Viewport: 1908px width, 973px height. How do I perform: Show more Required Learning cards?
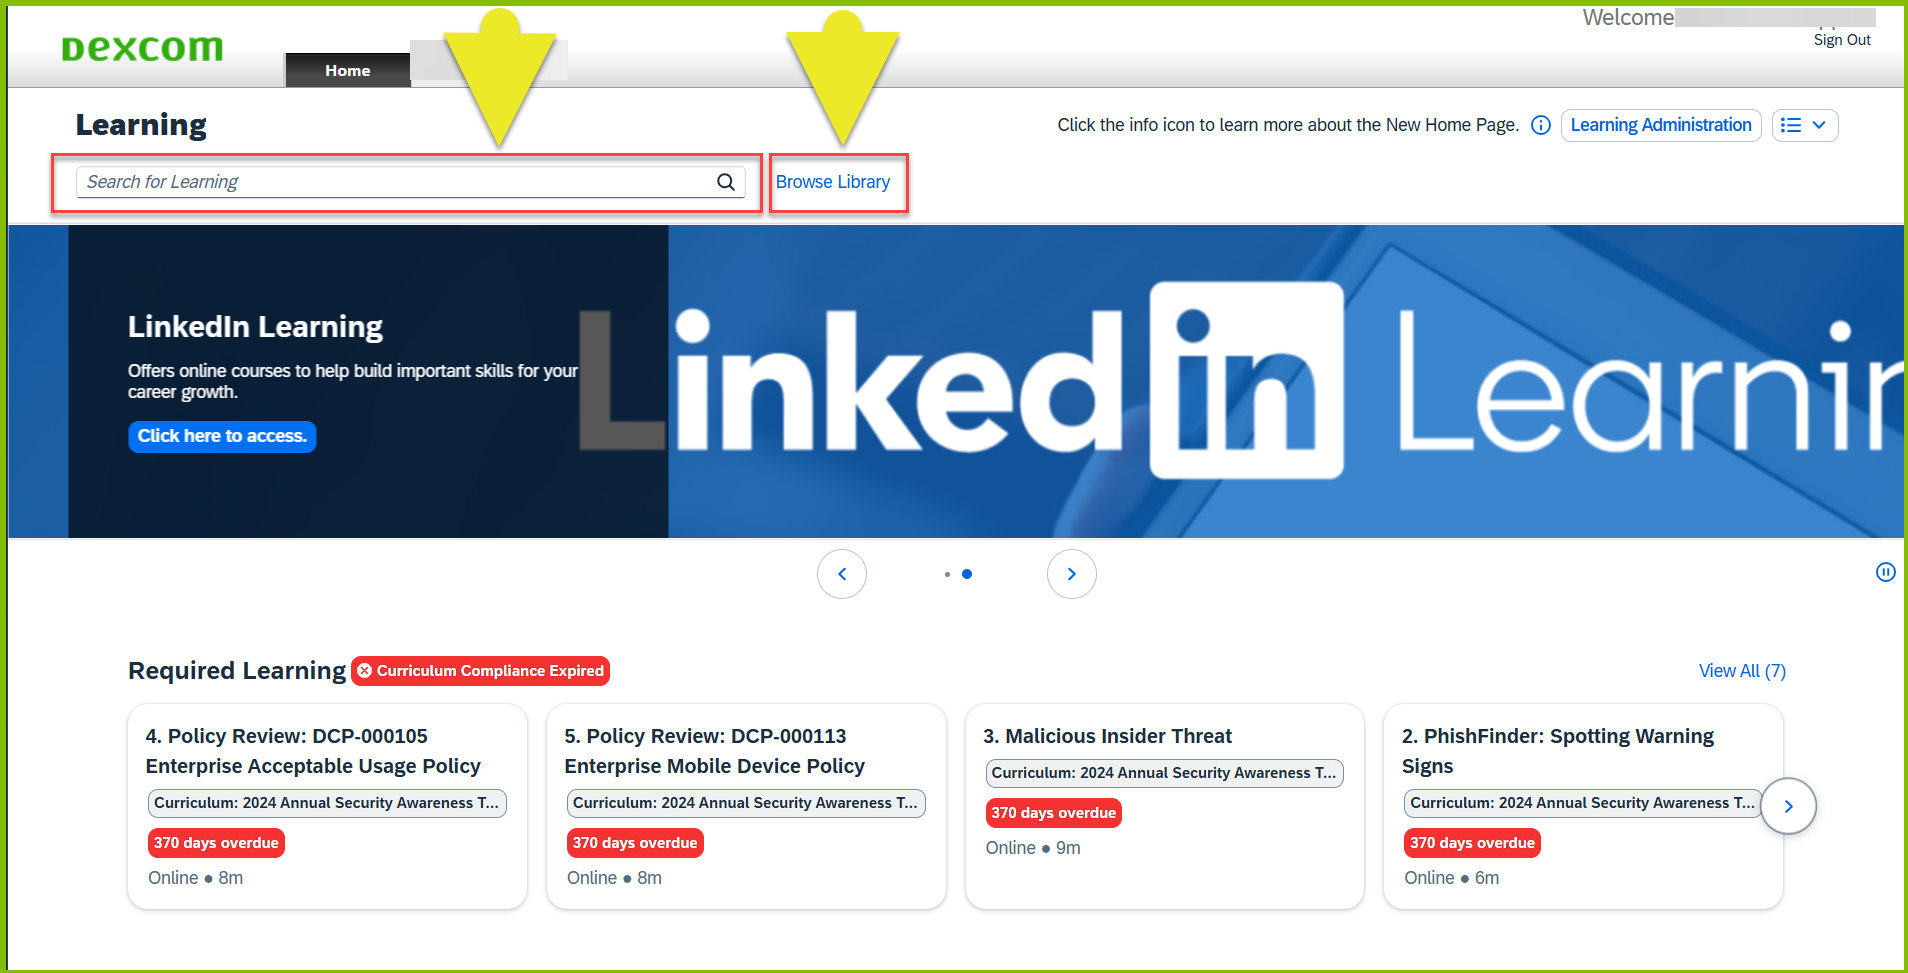point(1788,806)
